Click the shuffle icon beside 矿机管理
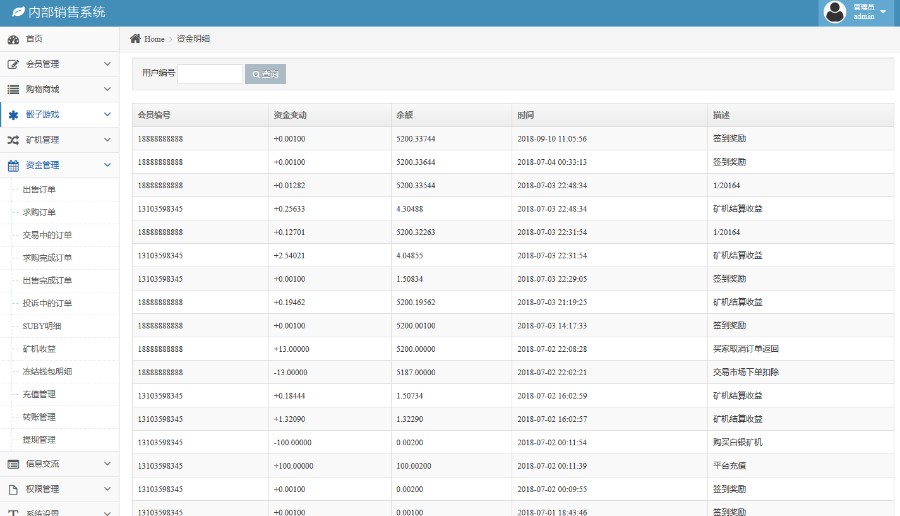This screenshot has height=516, width=900. 13,140
